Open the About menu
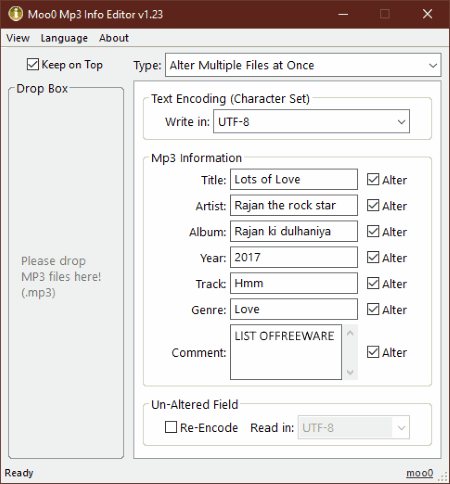The height and width of the screenshot is (484, 450). [x=114, y=38]
